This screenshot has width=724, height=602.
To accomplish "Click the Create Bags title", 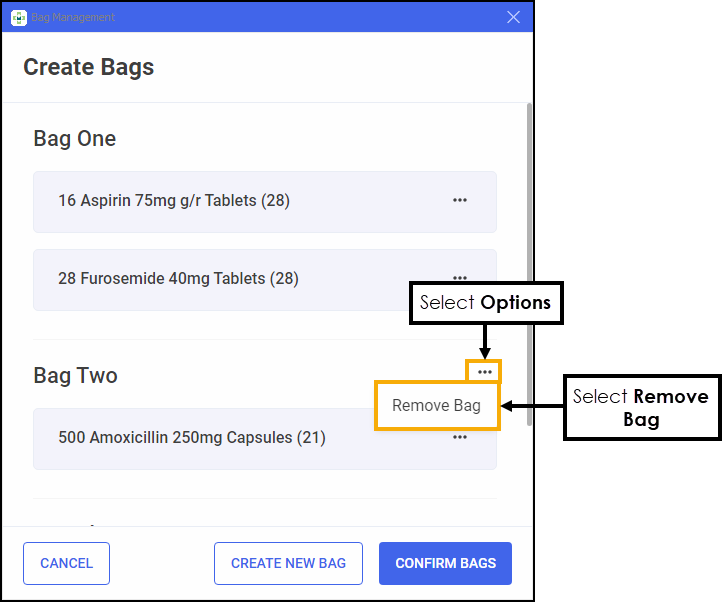I will click(89, 68).
